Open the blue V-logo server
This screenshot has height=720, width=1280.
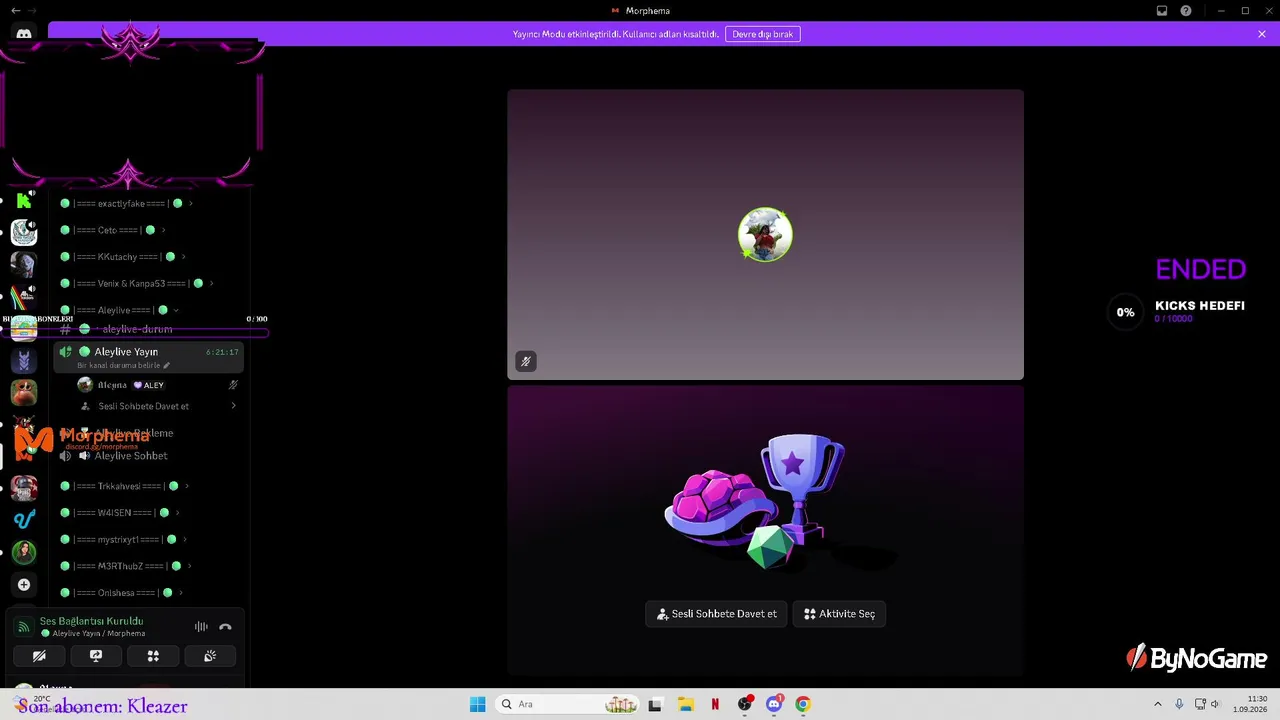tap(24, 519)
